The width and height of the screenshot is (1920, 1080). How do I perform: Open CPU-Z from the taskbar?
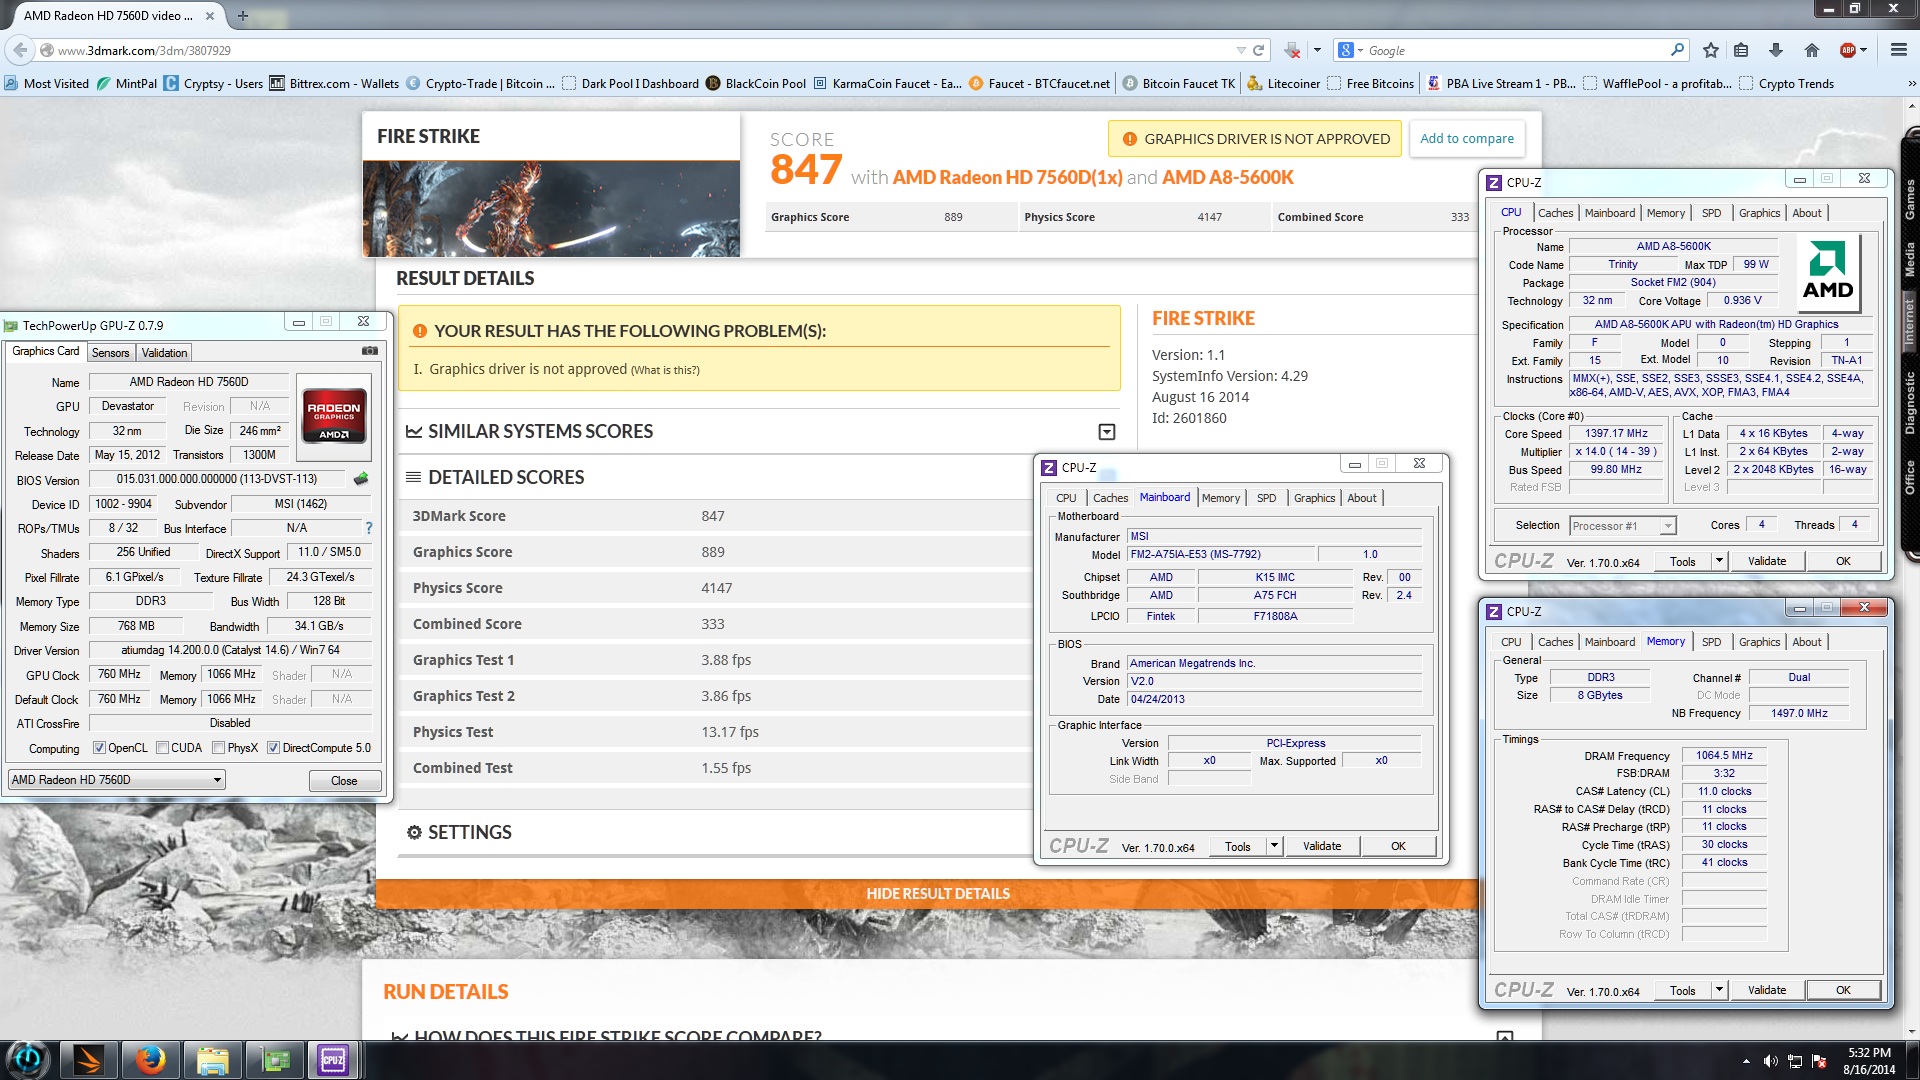(333, 1060)
